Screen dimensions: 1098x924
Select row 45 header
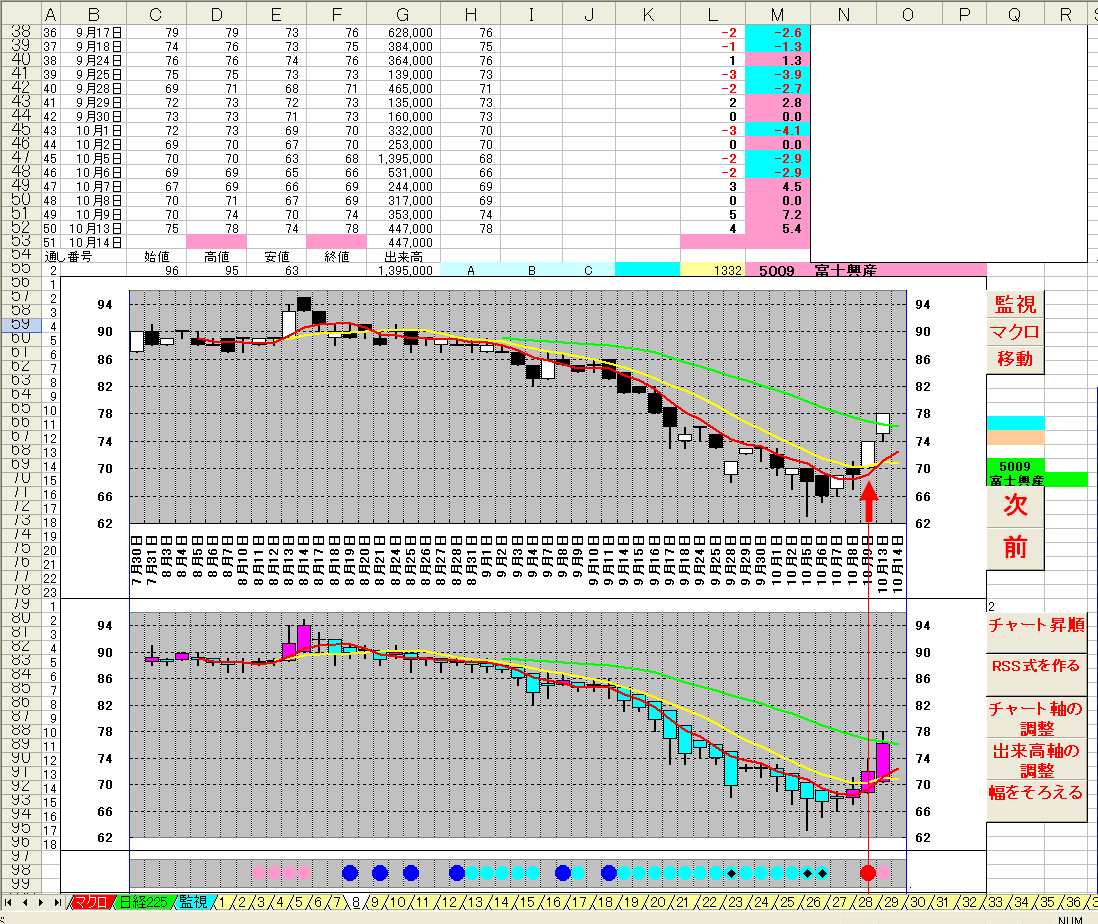tap(21, 130)
